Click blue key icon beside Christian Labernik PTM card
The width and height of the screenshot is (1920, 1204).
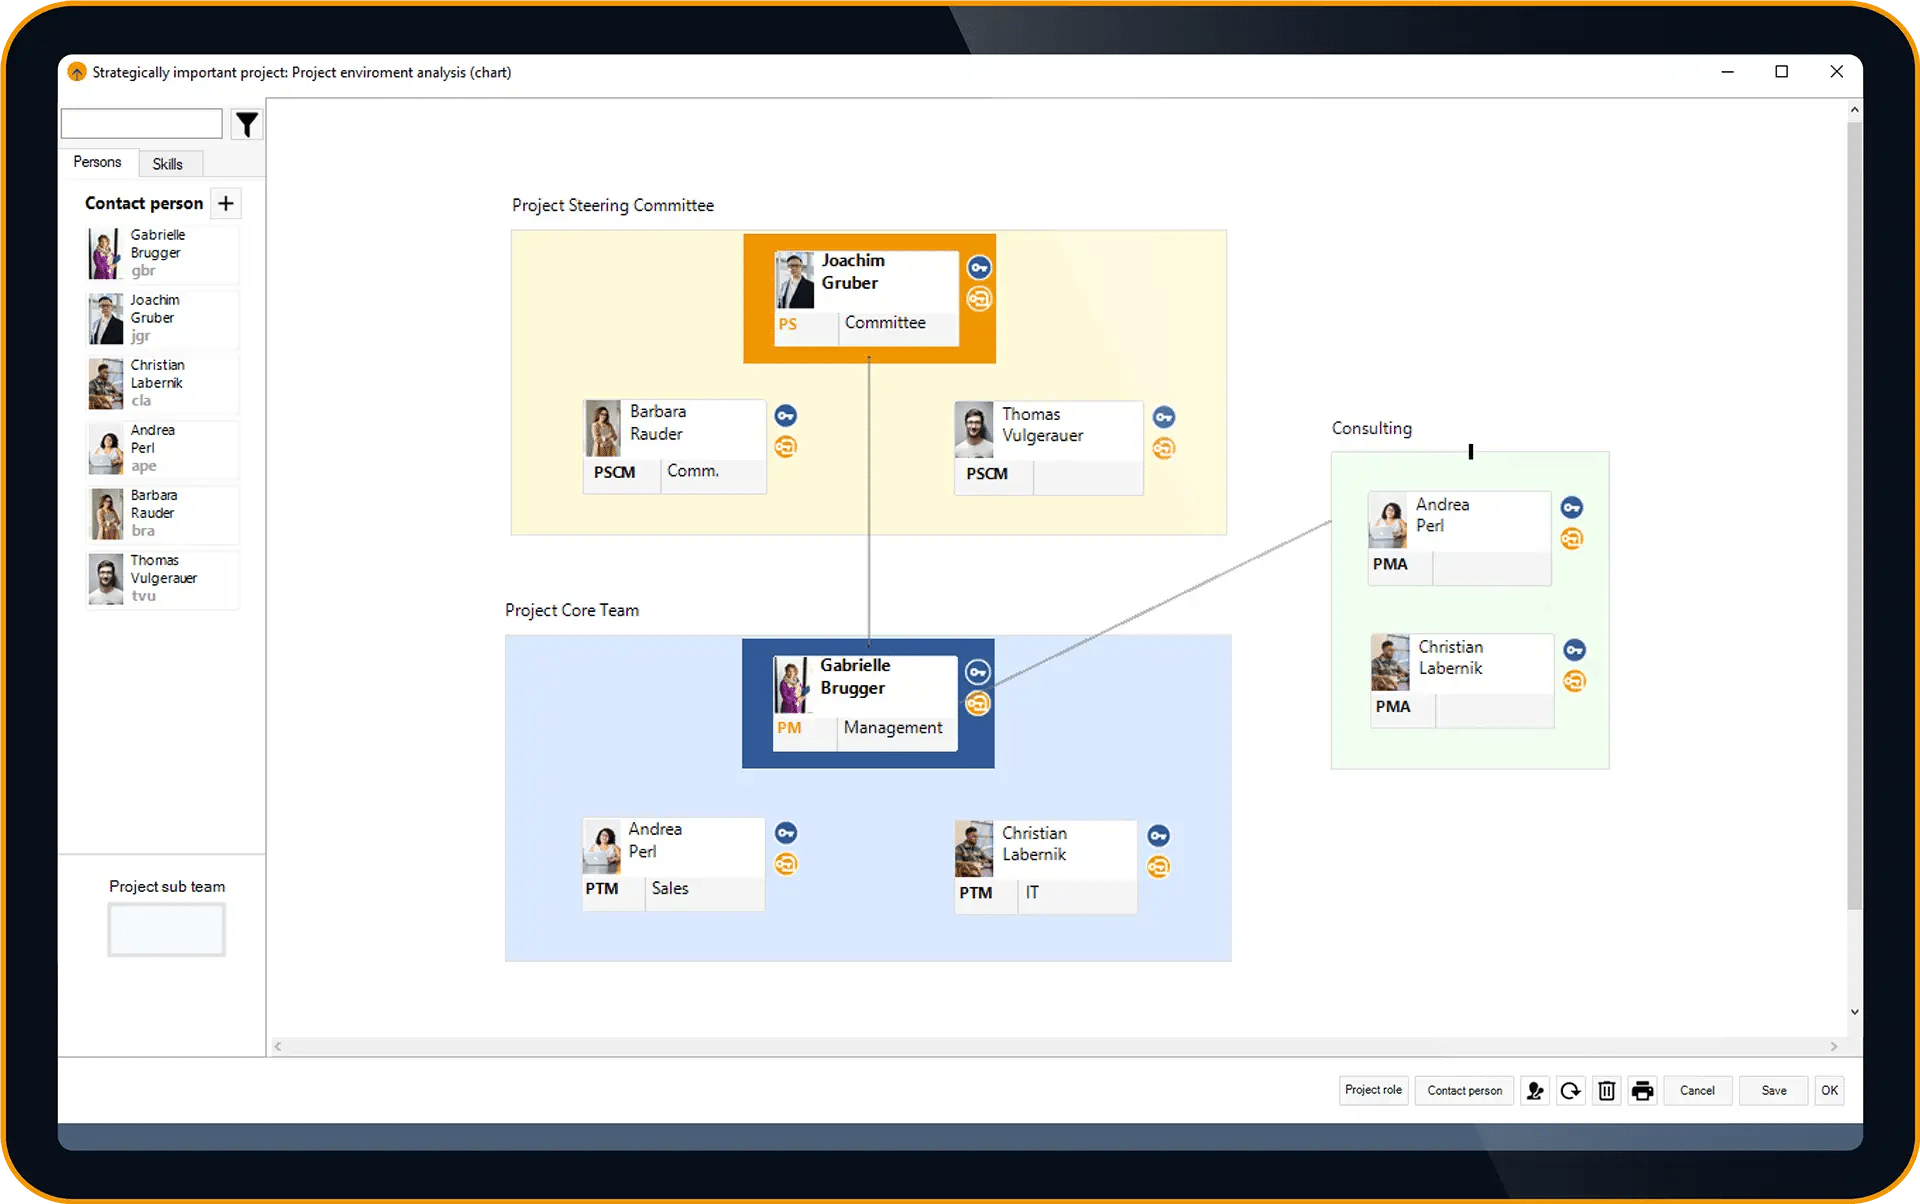[x=1158, y=836]
